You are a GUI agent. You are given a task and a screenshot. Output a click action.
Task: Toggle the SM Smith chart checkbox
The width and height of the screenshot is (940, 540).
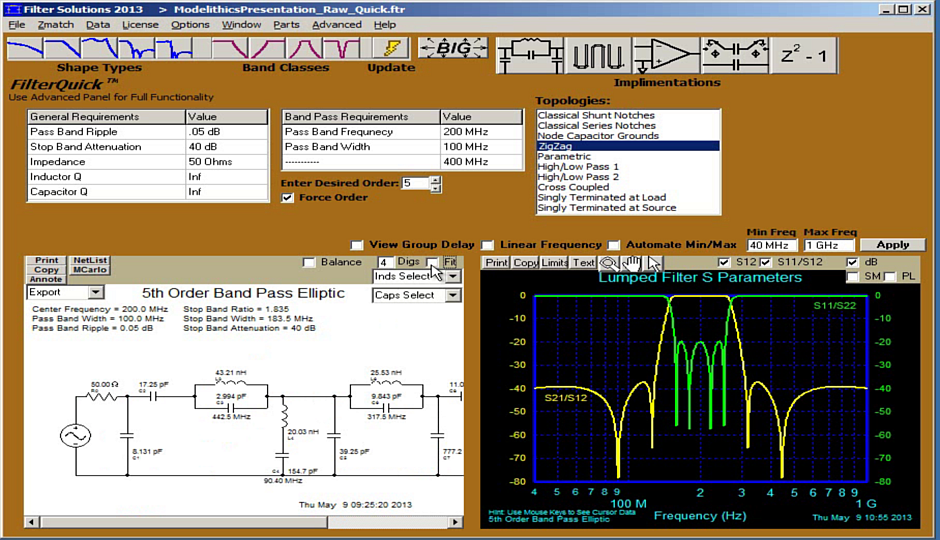[852, 276]
